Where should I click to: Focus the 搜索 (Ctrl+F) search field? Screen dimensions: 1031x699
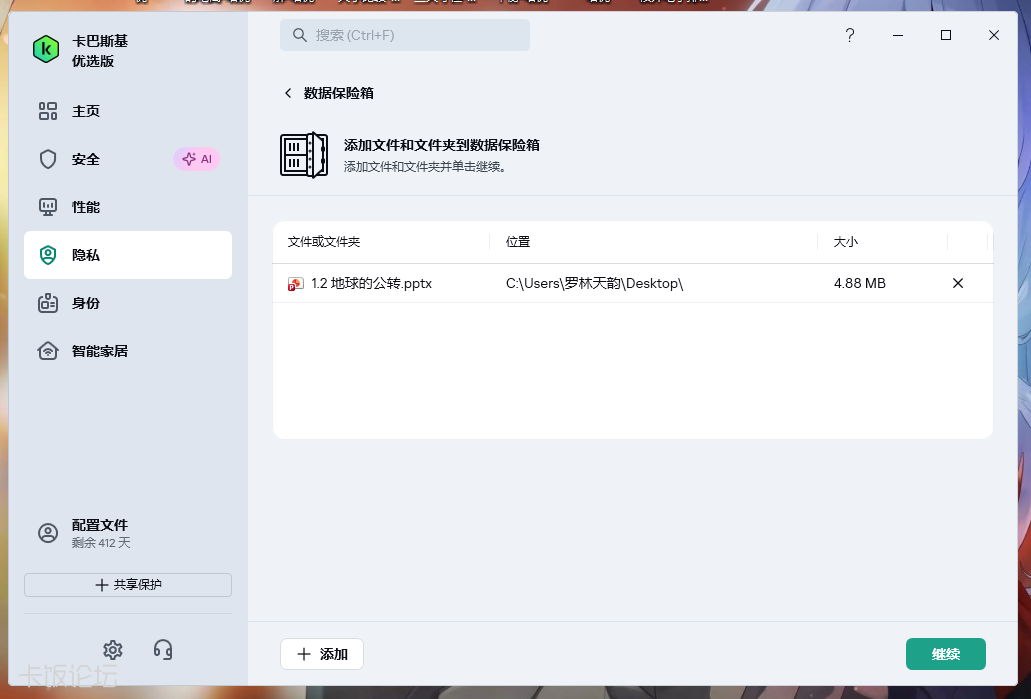pos(405,35)
